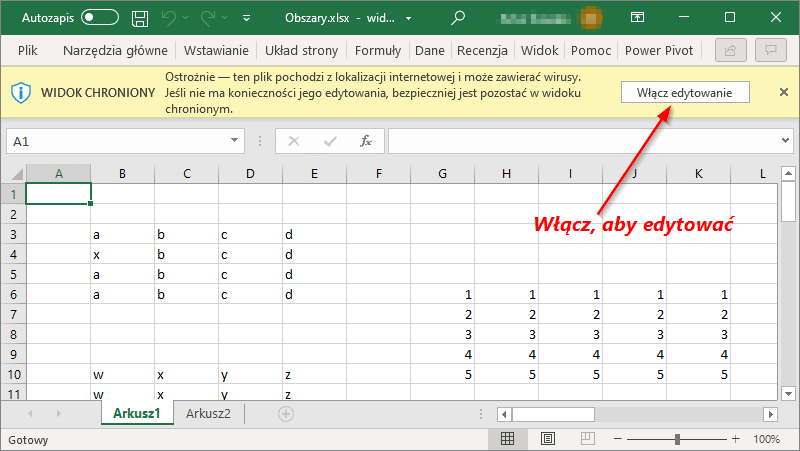The width and height of the screenshot is (800, 451).
Task: Open the Układ strony tab
Action: point(302,51)
